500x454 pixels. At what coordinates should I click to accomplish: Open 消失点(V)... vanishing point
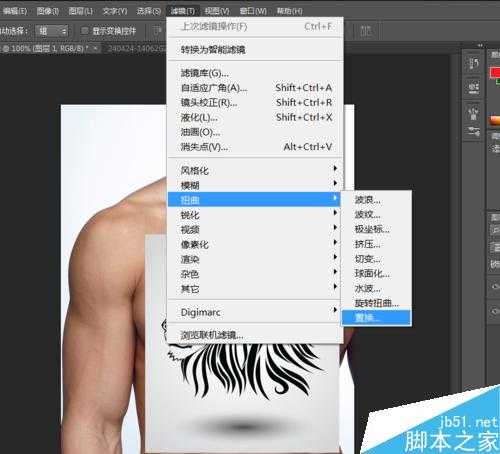[255, 147]
